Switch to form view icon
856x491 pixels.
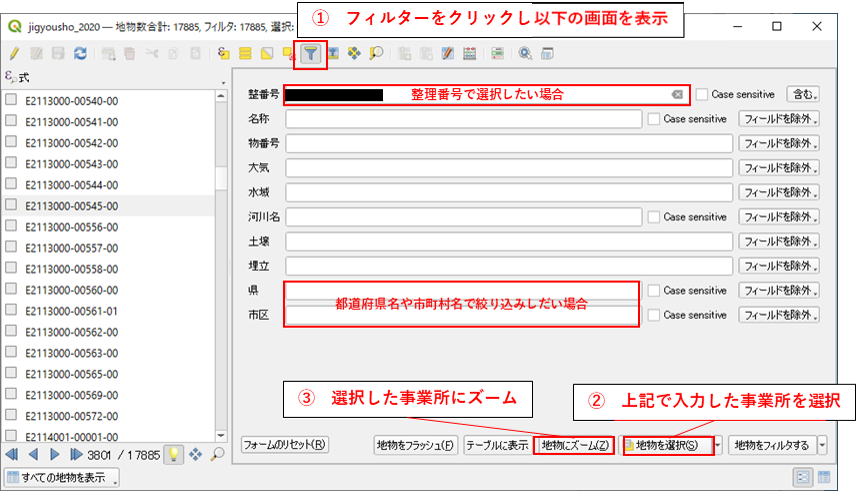pyautogui.click(x=802, y=477)
